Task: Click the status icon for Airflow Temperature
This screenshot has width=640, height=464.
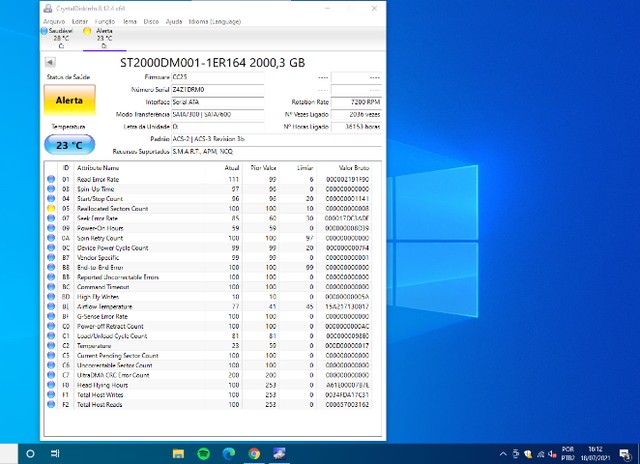Action: pyautogui.click(x=51, y=306)
